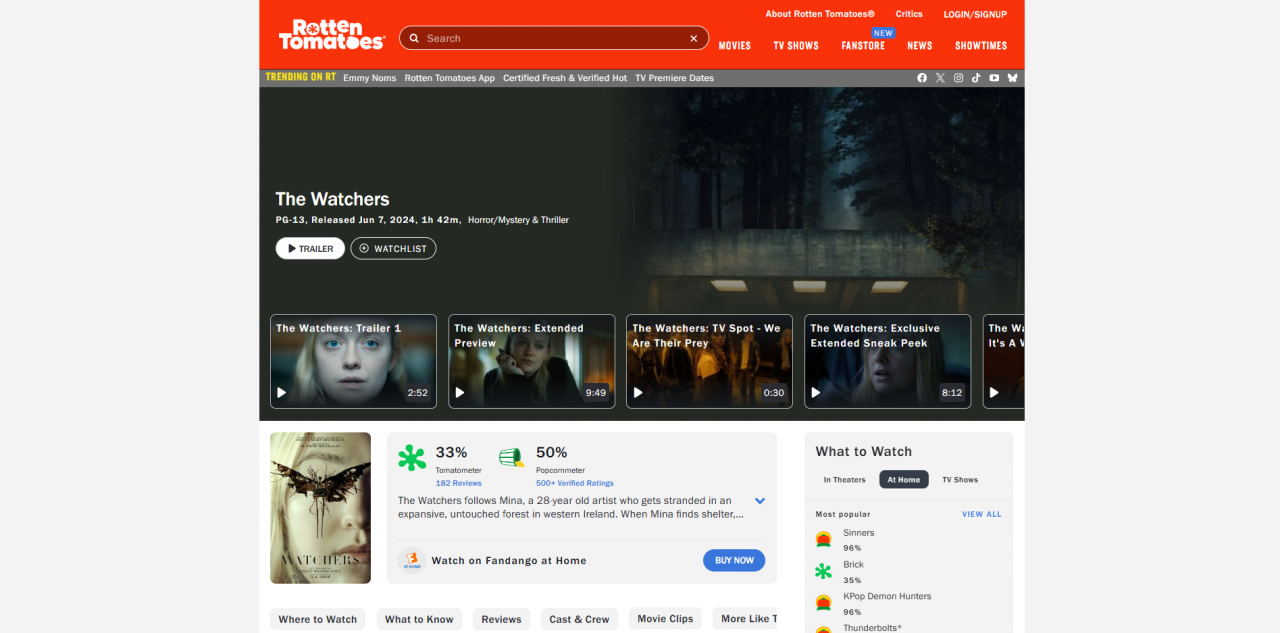Screen dimensions: 1280x633
Task: Open the 182 Reviews link
Action: click(459, 483)
